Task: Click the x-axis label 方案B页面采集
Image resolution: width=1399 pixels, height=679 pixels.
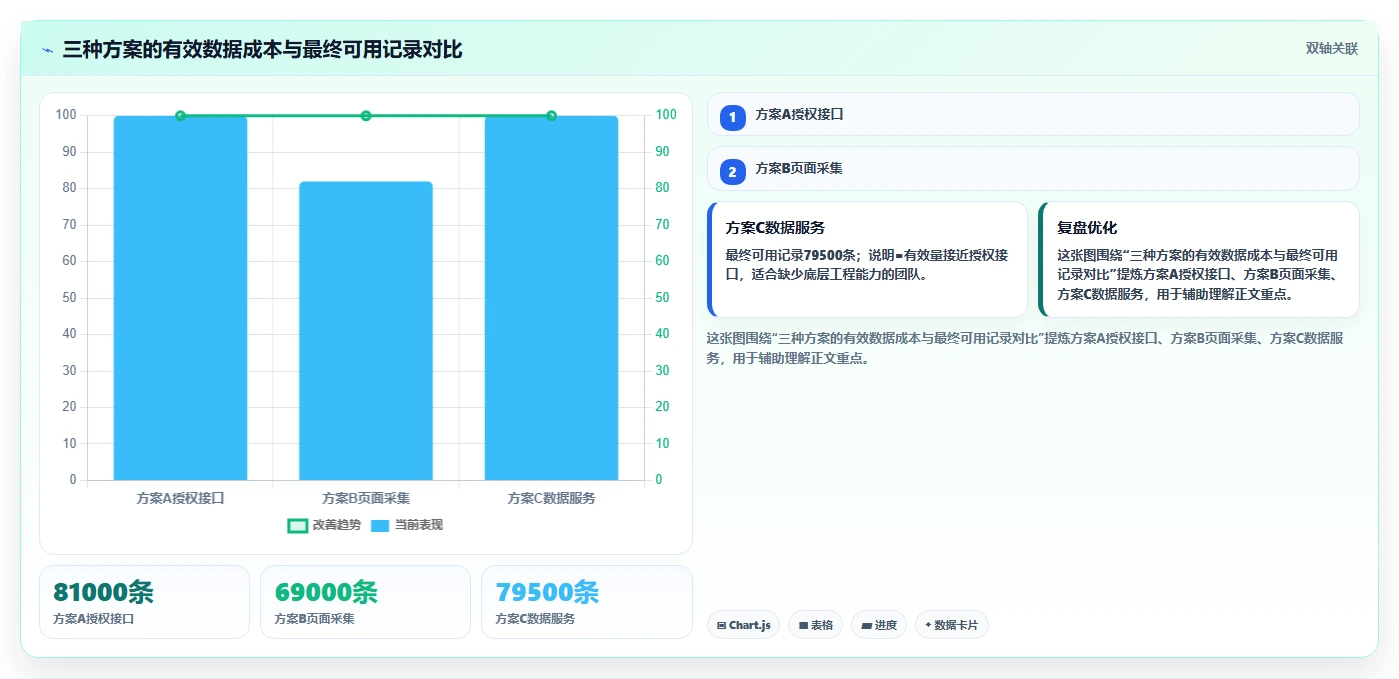Action: 366,498
